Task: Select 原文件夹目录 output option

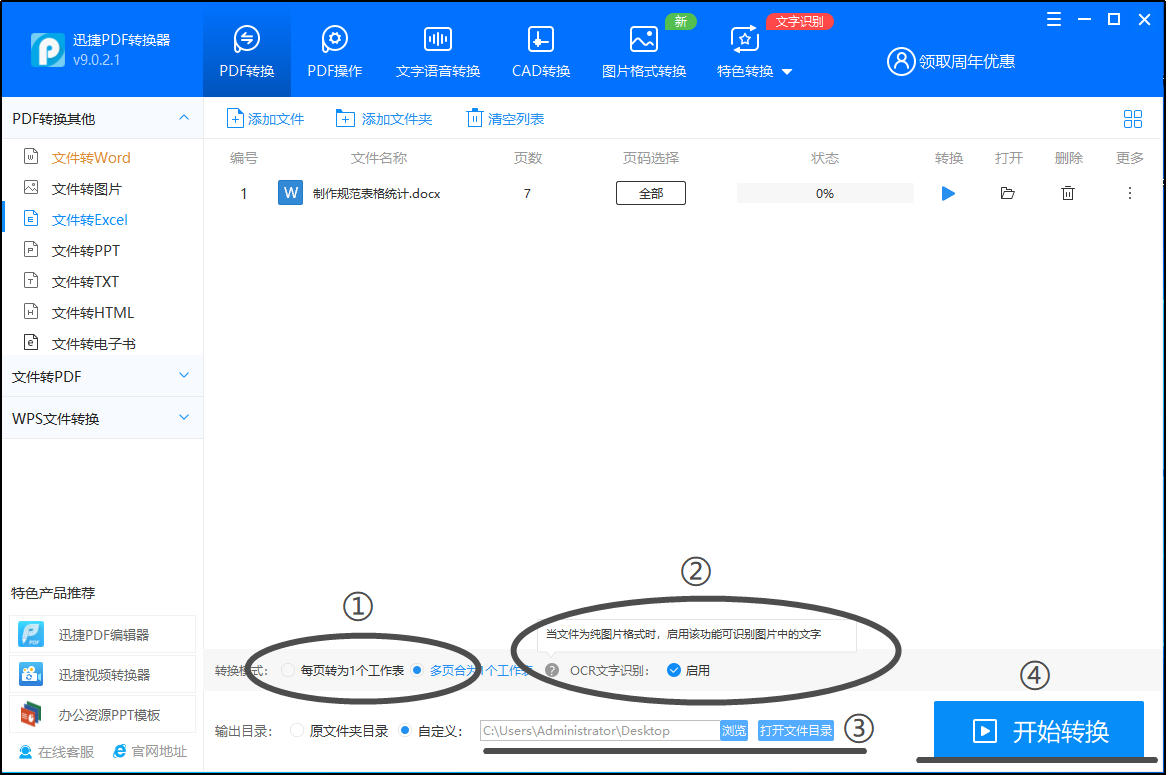Action: coord(297,730)
